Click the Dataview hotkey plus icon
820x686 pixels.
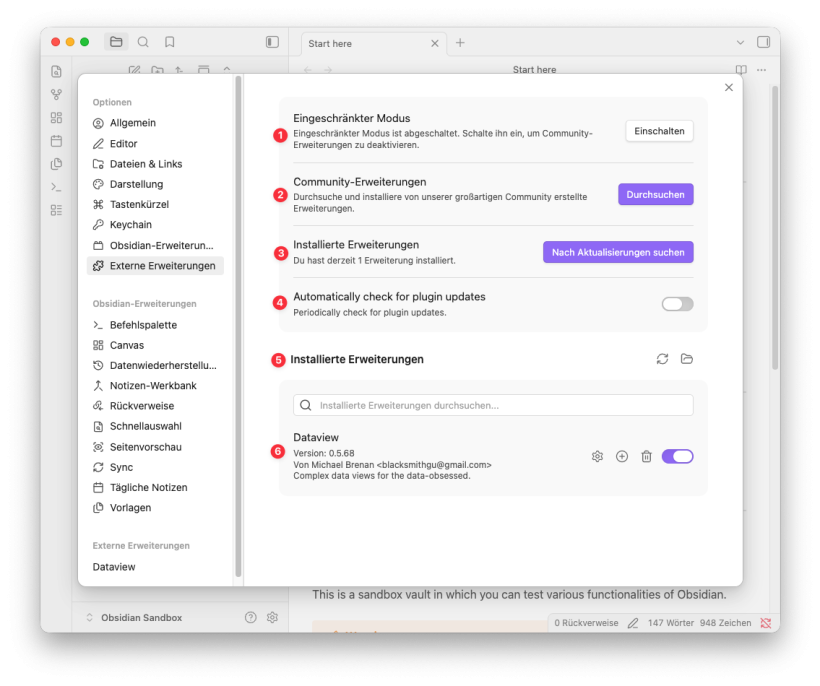click(x=622, y=456)
